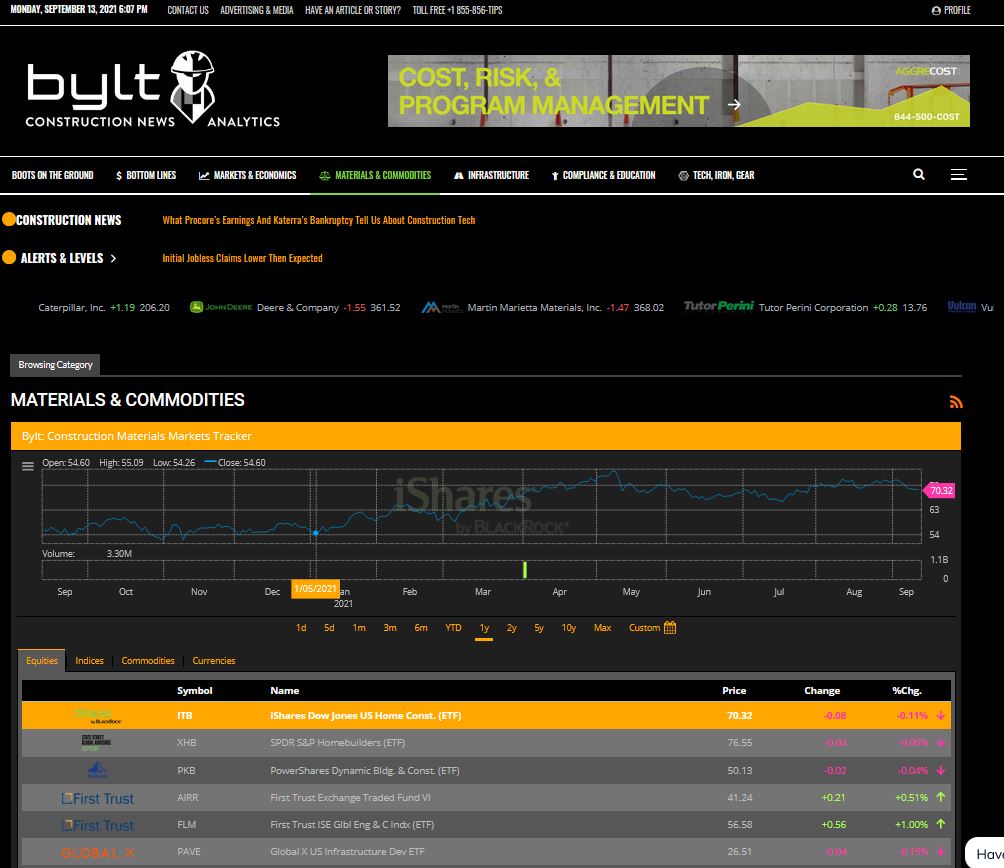1004x868 pixels.
Task: Click the RSS feed icon
Action: (x=956, y=401)
